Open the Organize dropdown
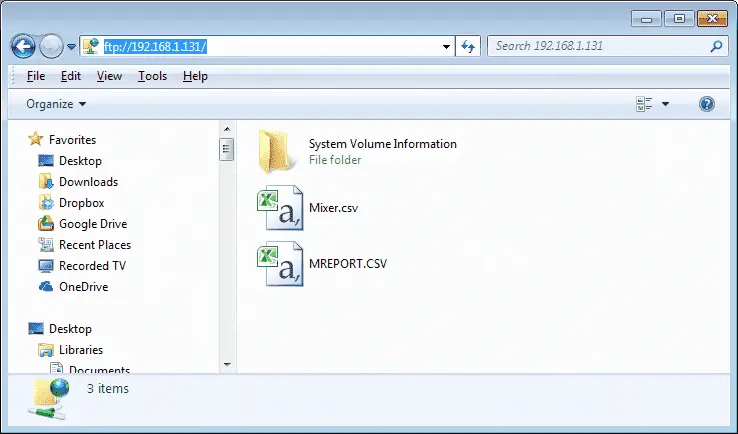738x434 pixels. (56, 104)
